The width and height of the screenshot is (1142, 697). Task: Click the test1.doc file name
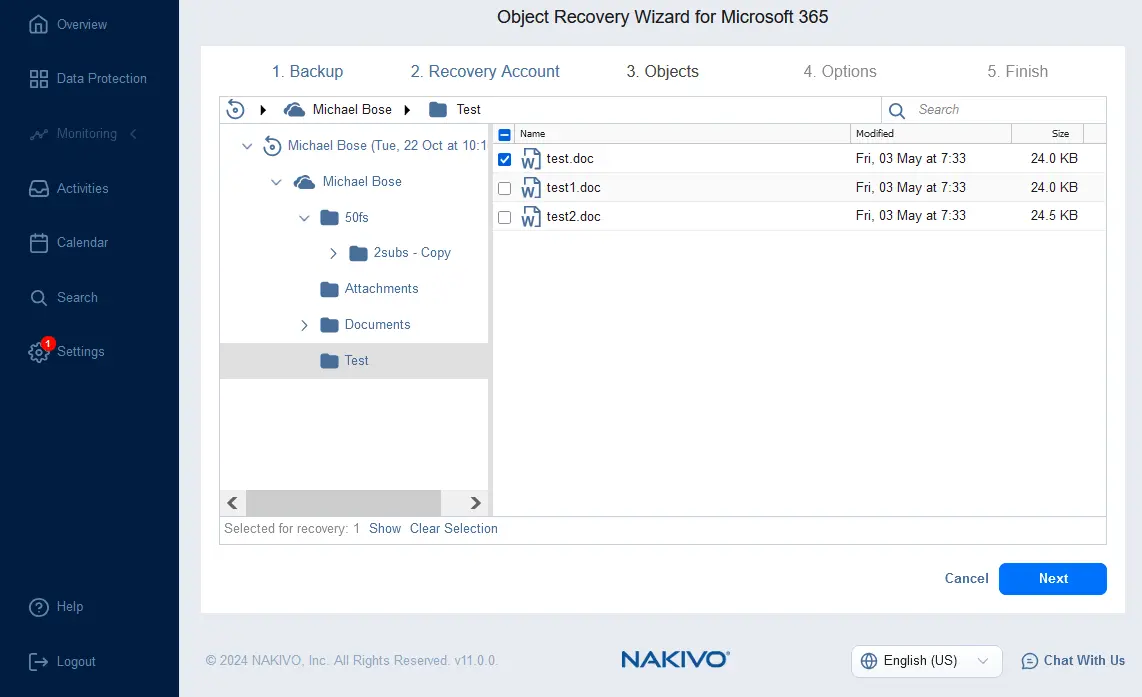pos(573,188)
